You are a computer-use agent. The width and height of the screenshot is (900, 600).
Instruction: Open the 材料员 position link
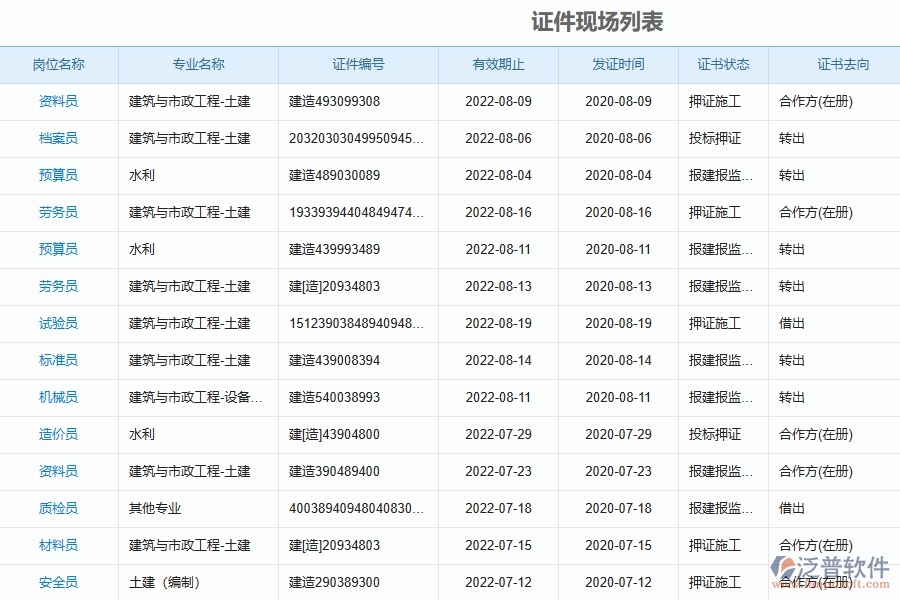(57, 545)
